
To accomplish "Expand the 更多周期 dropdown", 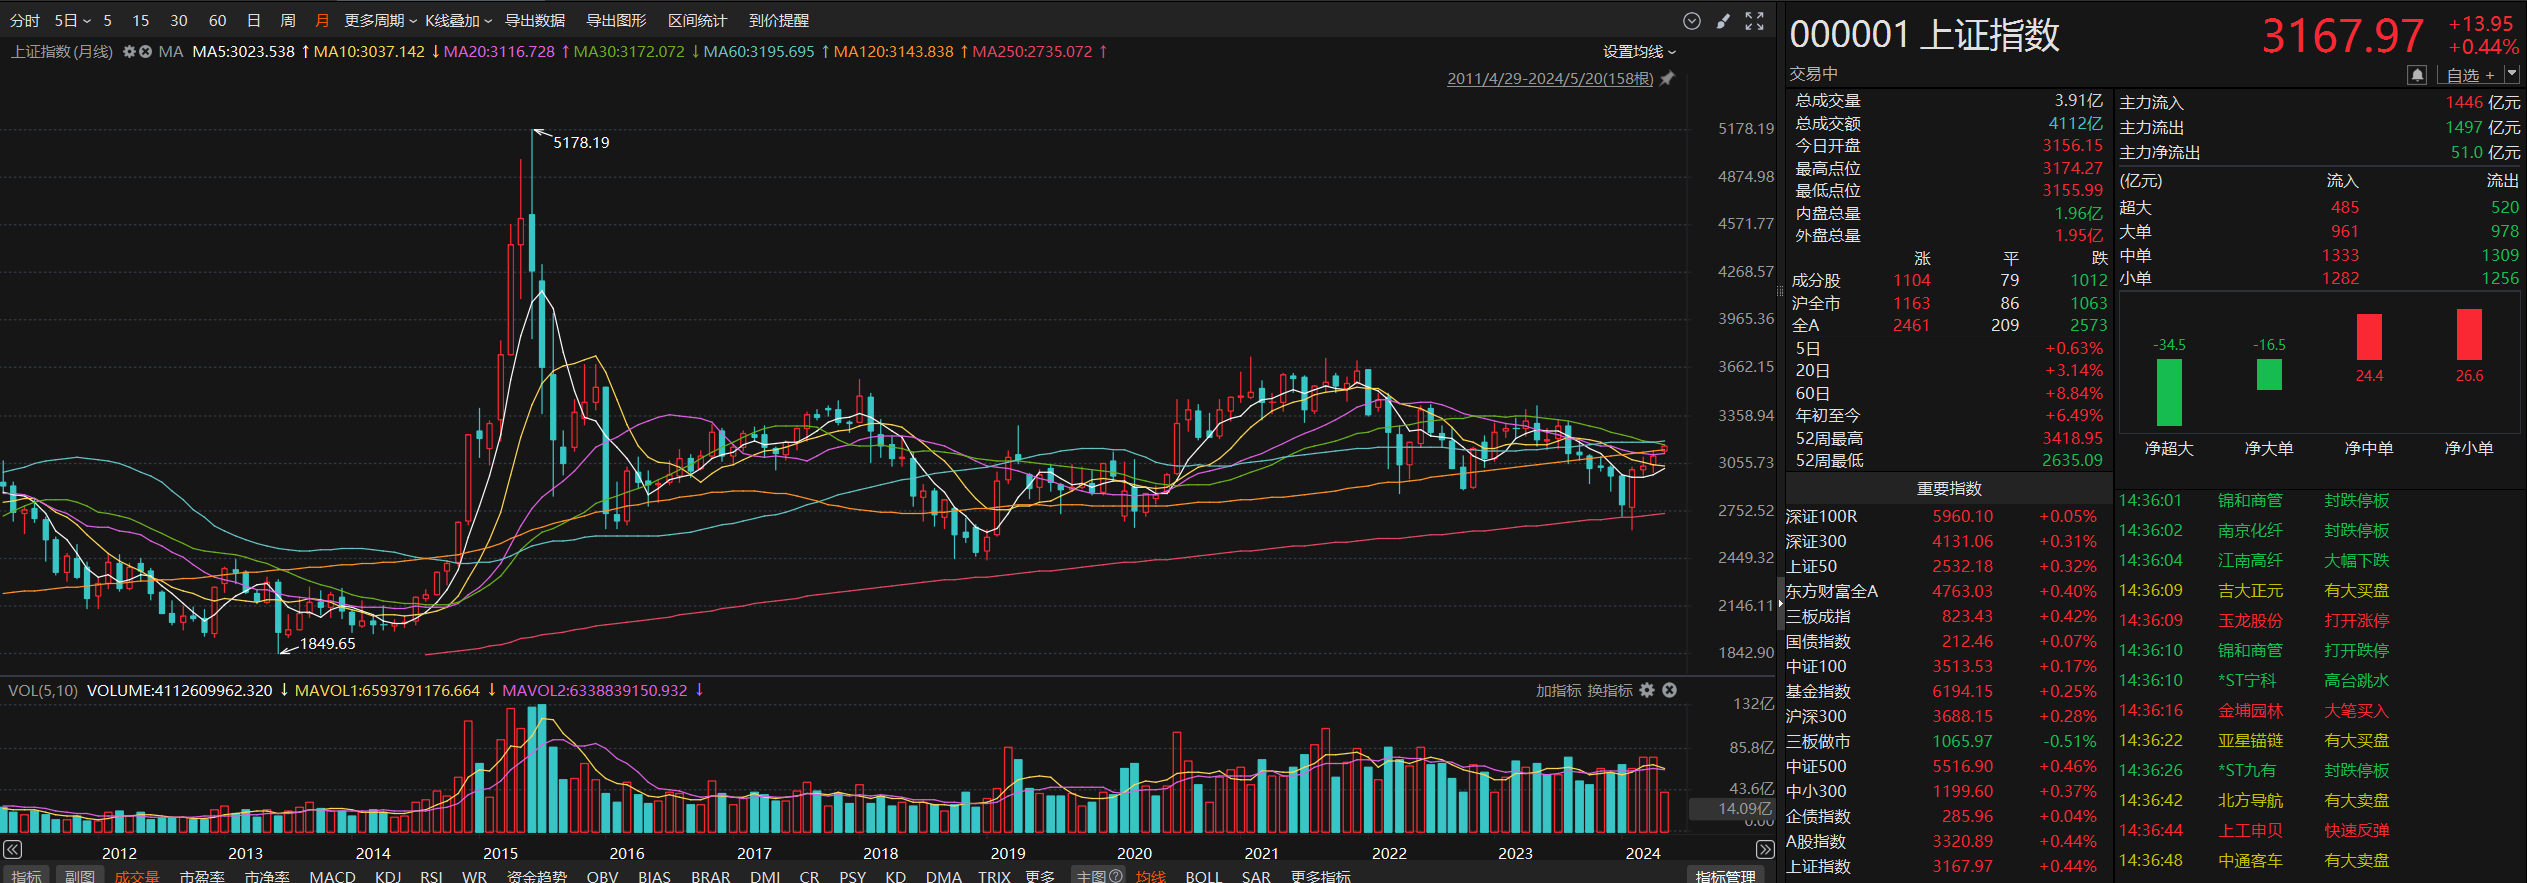I will (x=380, y=21).
